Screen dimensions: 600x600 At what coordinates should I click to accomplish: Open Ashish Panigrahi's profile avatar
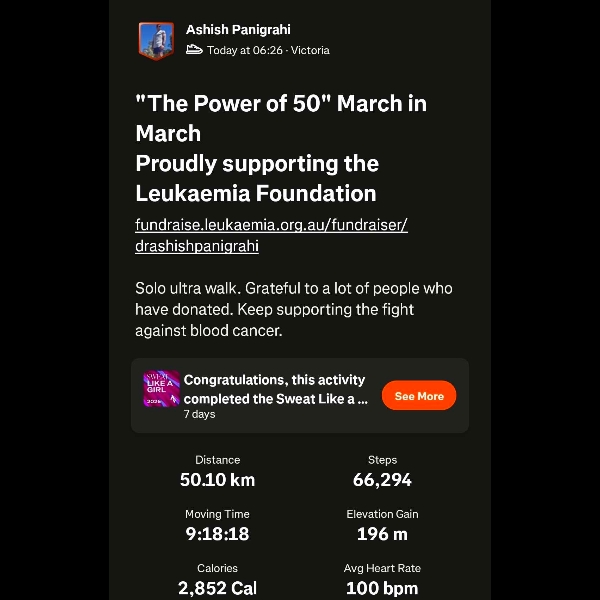(156, 40)
